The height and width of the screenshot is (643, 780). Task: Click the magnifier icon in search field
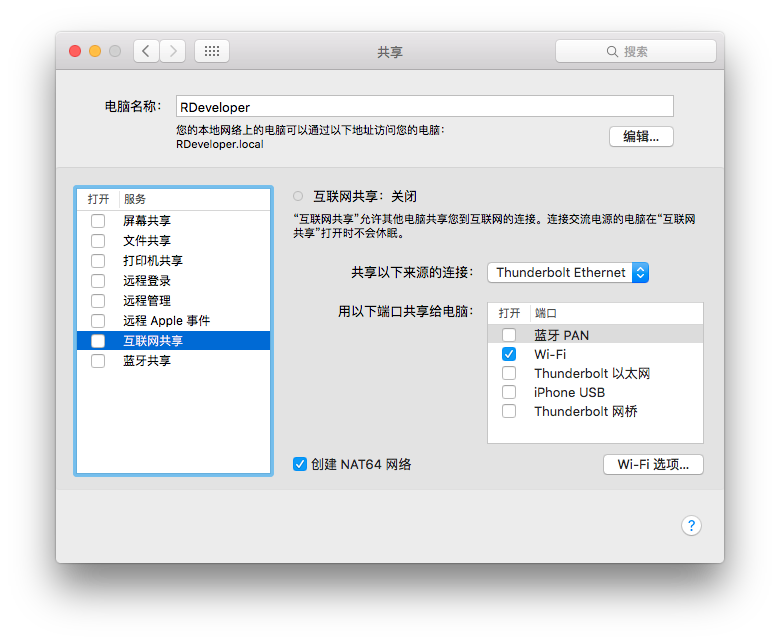(612, 52)
